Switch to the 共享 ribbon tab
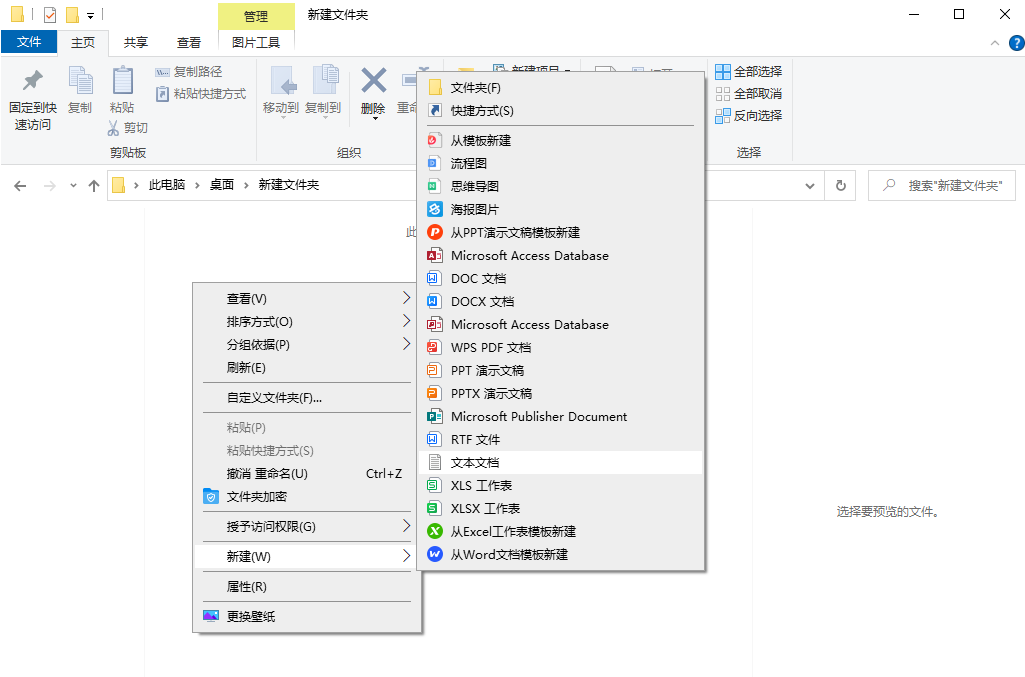 click(x=136, y=42)
